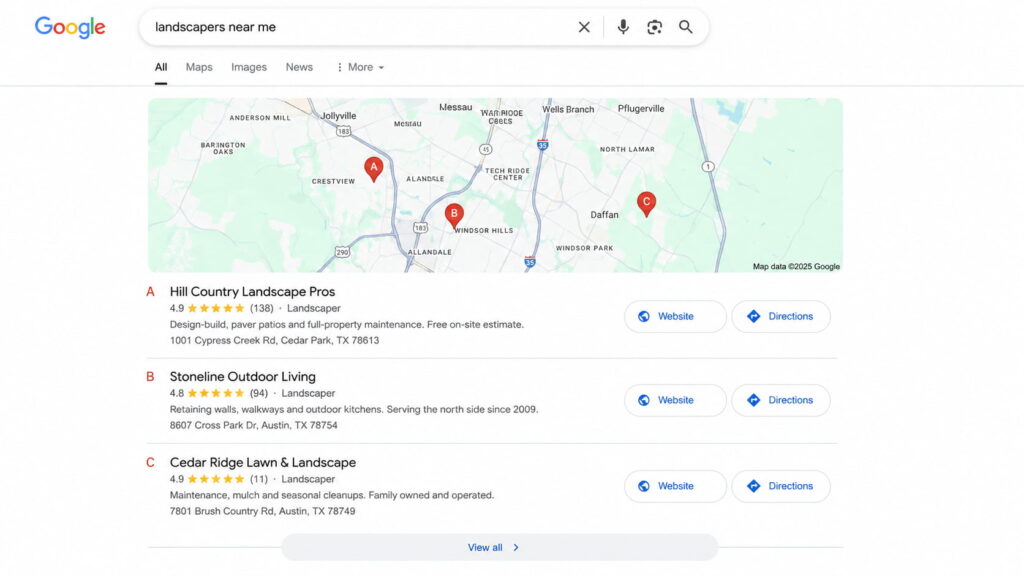This screenshot has width=1024, height=576.
Task: Open Hill Country Landscape Pros listing
Action: [252, 292]
